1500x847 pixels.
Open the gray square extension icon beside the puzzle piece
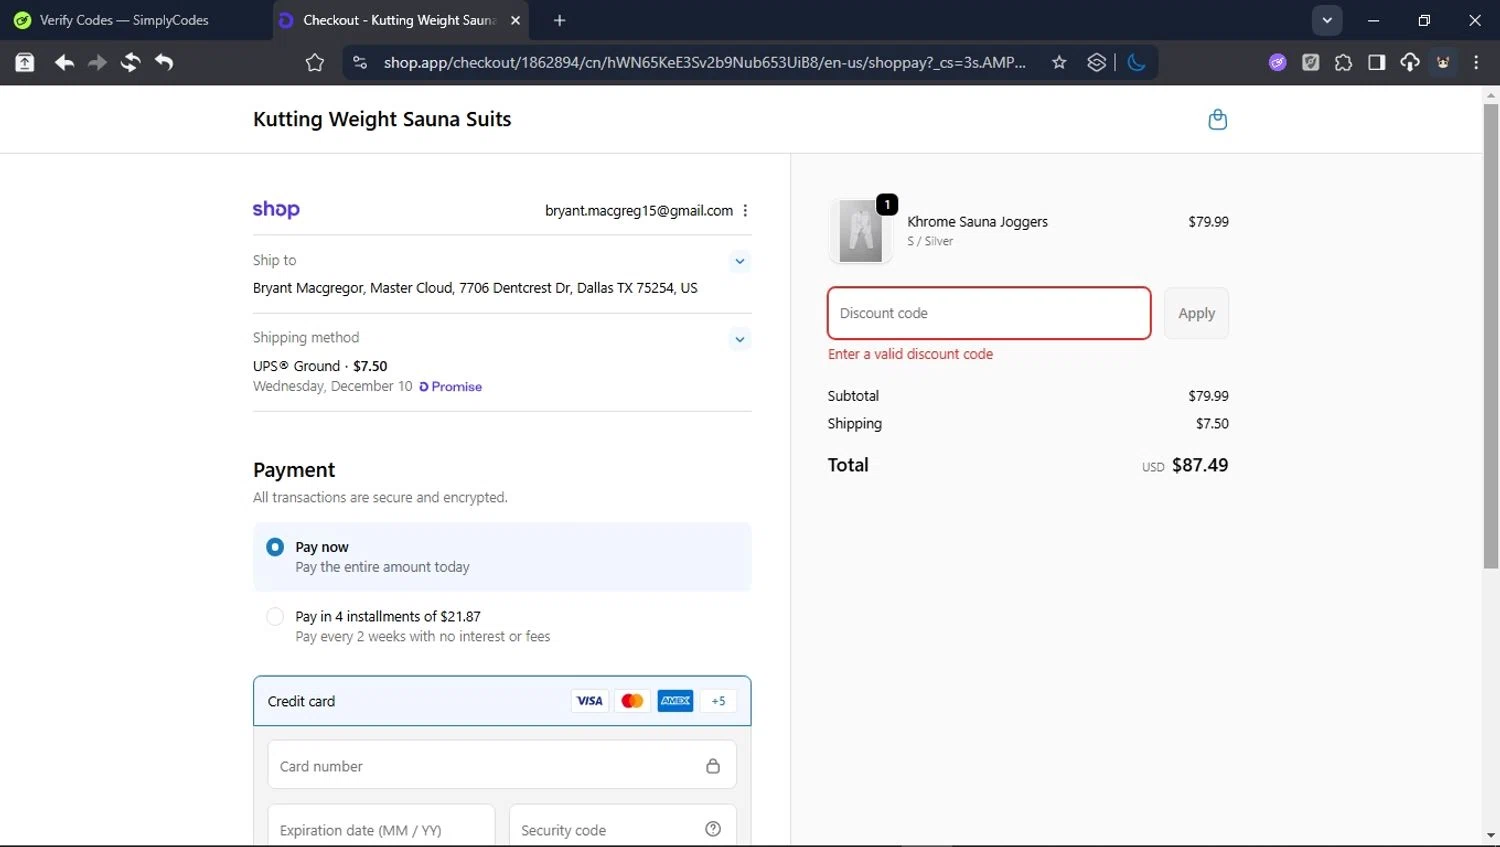pyautogui.click(x=1310, y=62)
